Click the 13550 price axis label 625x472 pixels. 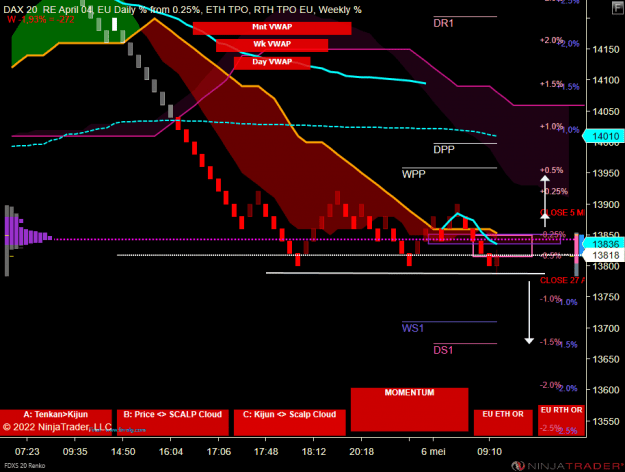(606, 421)
